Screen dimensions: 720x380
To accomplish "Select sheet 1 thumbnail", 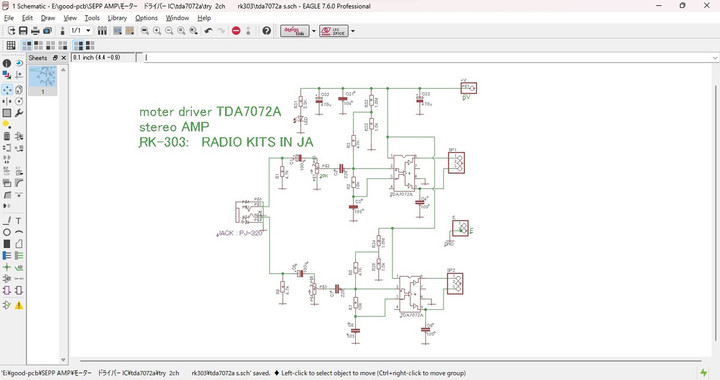I will (43, 80).
